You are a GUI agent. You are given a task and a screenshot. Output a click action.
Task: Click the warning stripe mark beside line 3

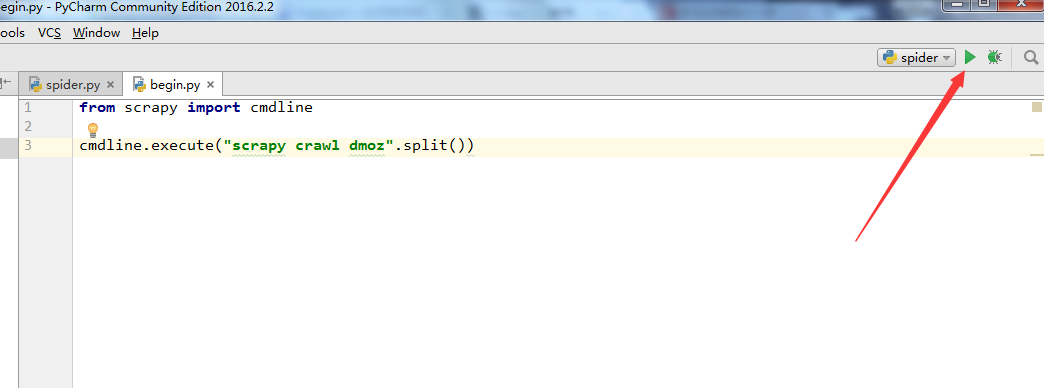1037,155
